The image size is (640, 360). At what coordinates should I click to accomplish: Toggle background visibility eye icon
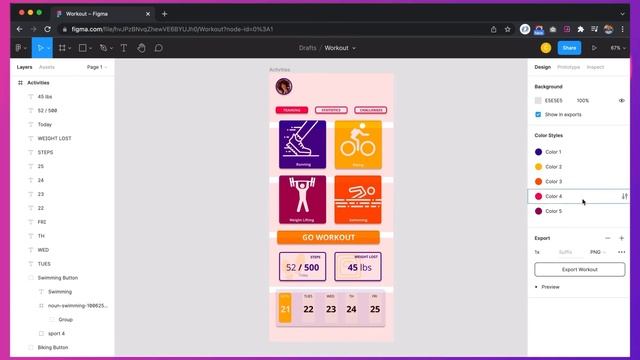point(622,100)
